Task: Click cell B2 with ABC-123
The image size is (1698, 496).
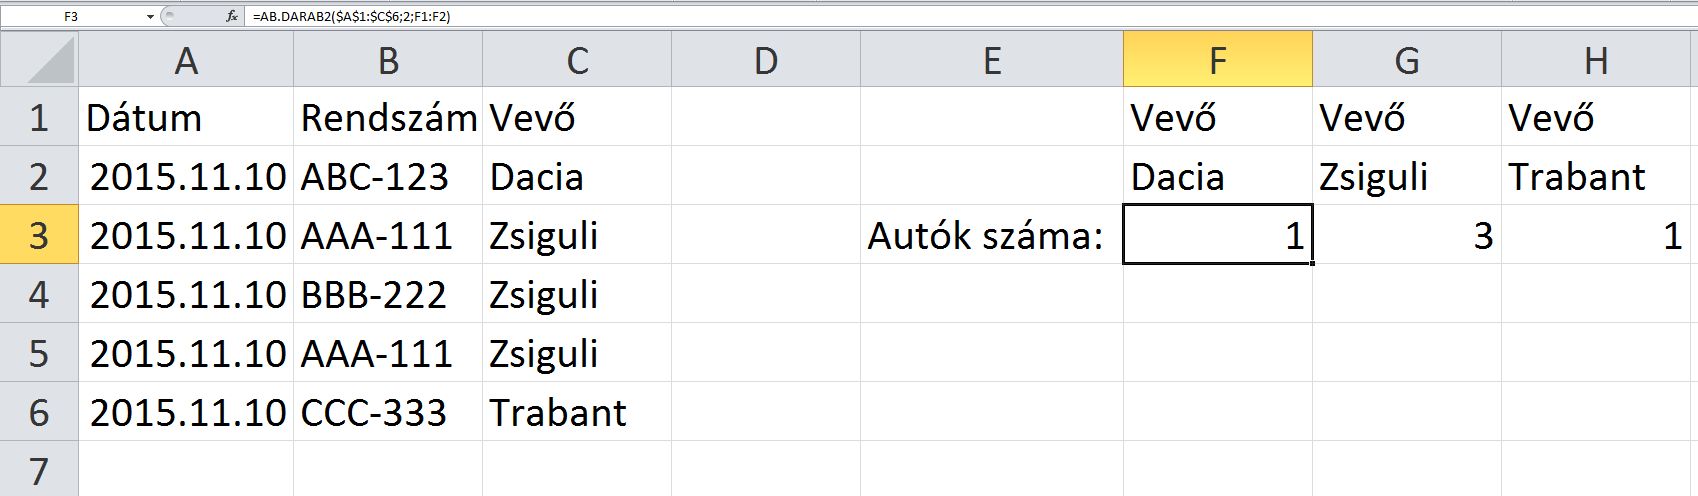Action: click(387, 177)
